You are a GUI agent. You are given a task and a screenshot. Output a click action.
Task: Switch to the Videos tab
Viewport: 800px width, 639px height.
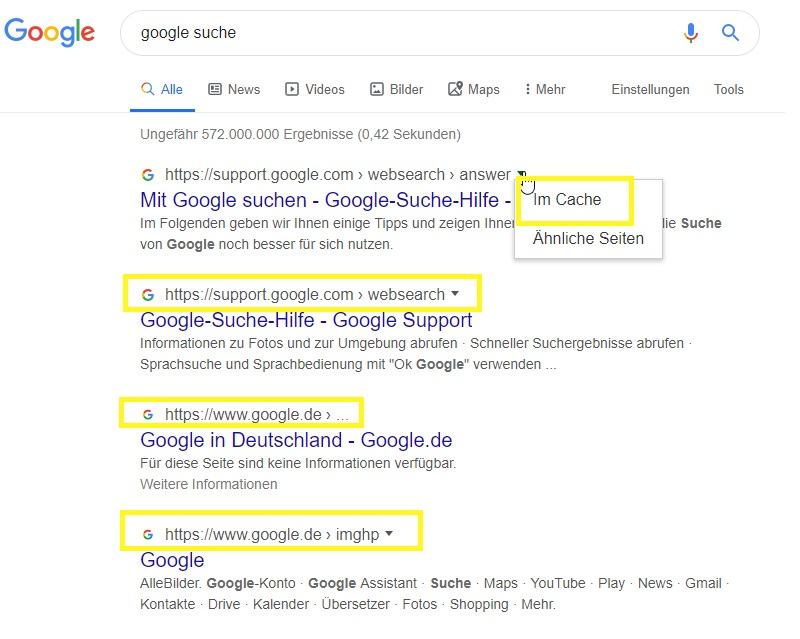pyautogui.click(x=315, y=89)
